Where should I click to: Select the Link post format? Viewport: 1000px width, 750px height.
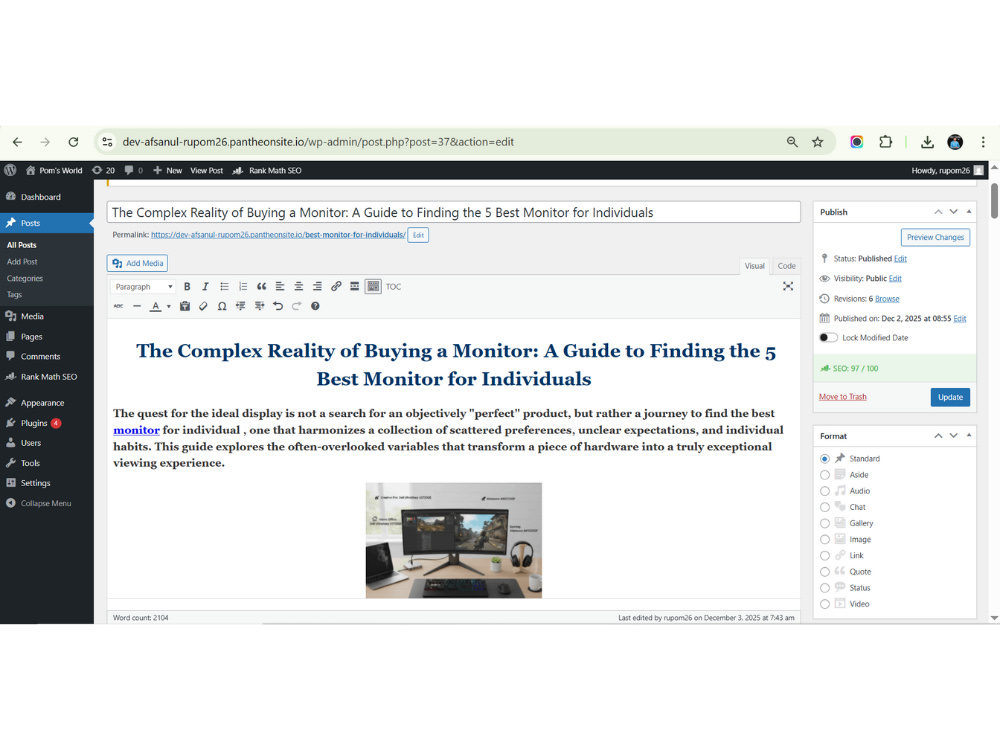(825, 555)
